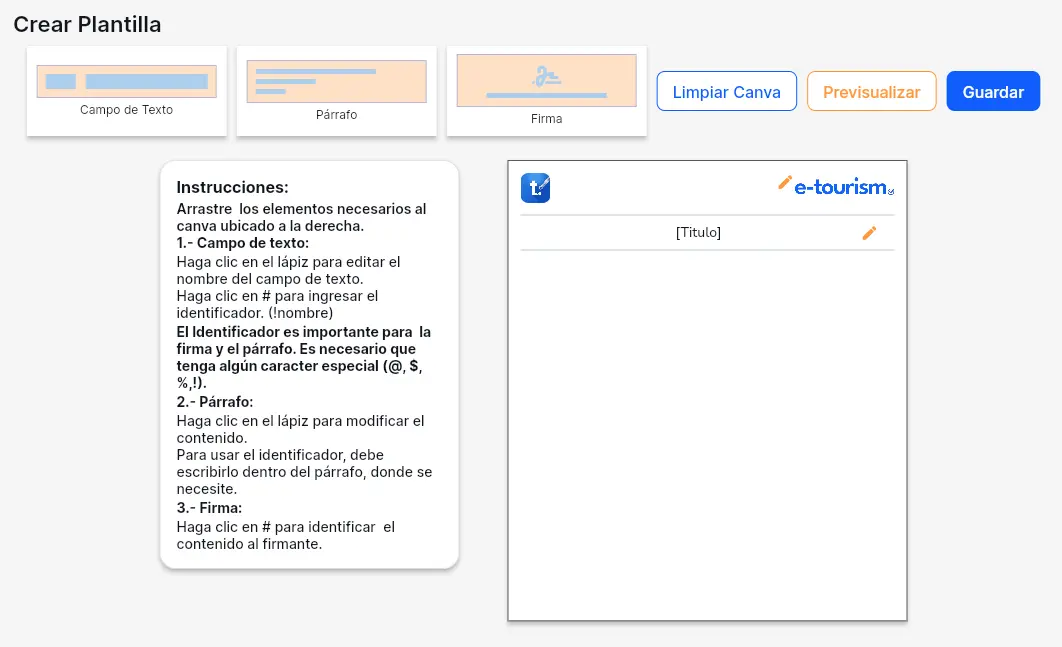
Task: Click the 'Párrafo' card label
Action: (336, 115)
